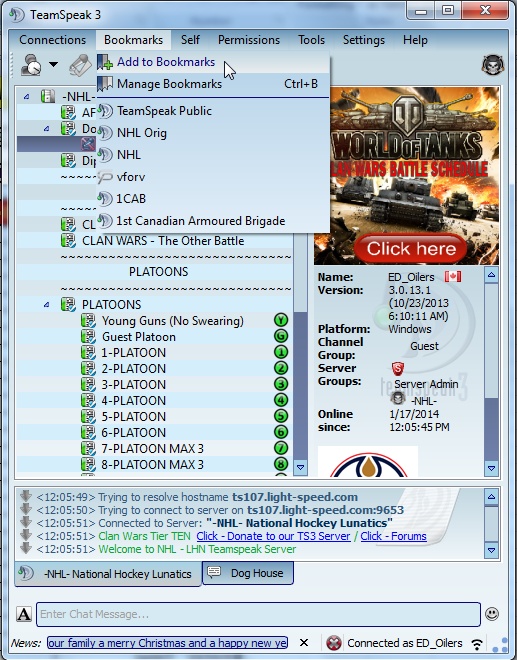This screenshot has height=660, width=517.
Task: Focus the Enter Chat Message field
Action: click(x=258, y=614)
